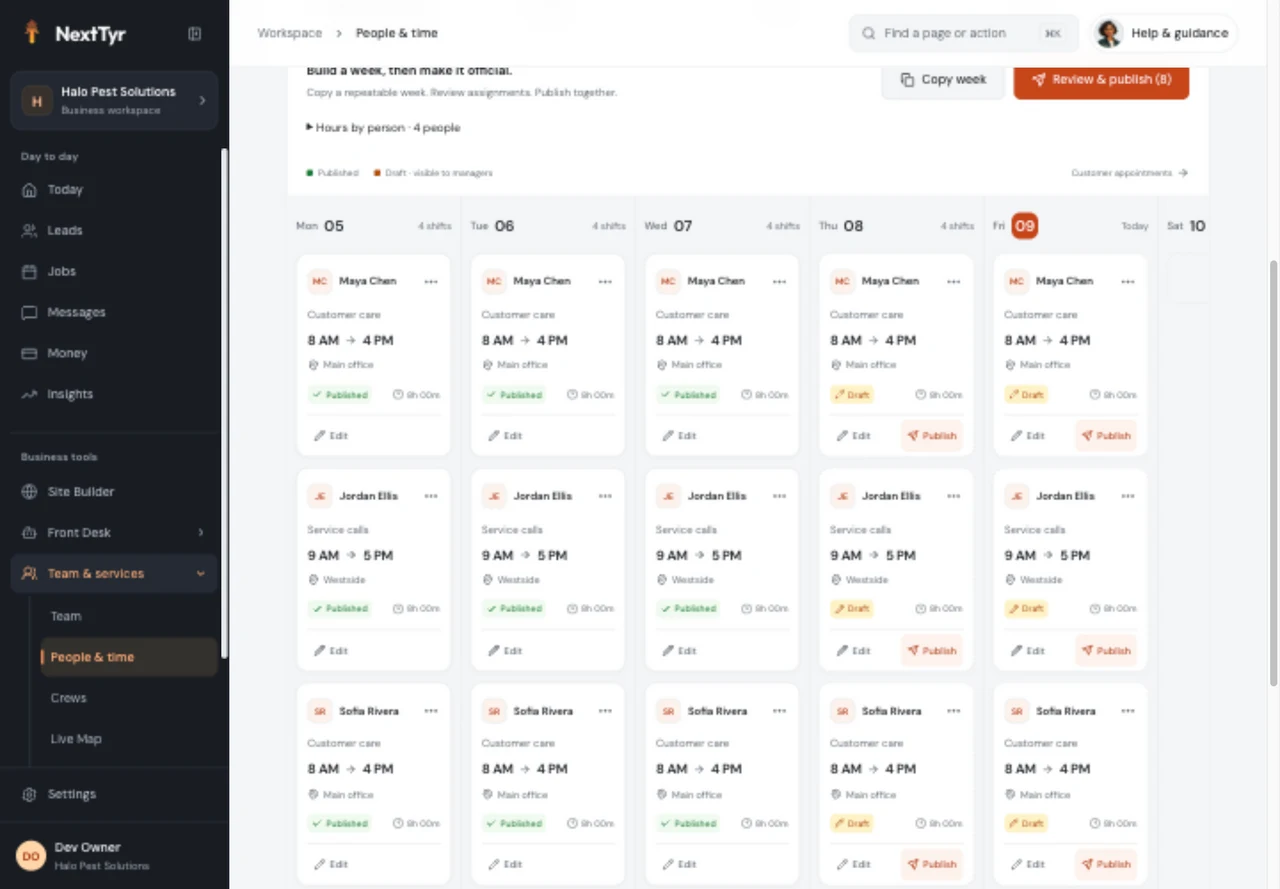Select People & time in the sidebar

[128, 657]
